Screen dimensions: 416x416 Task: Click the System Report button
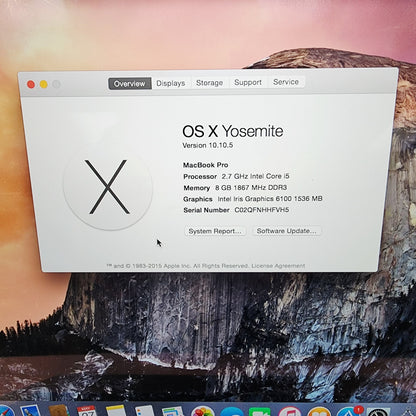pos(215,231)
